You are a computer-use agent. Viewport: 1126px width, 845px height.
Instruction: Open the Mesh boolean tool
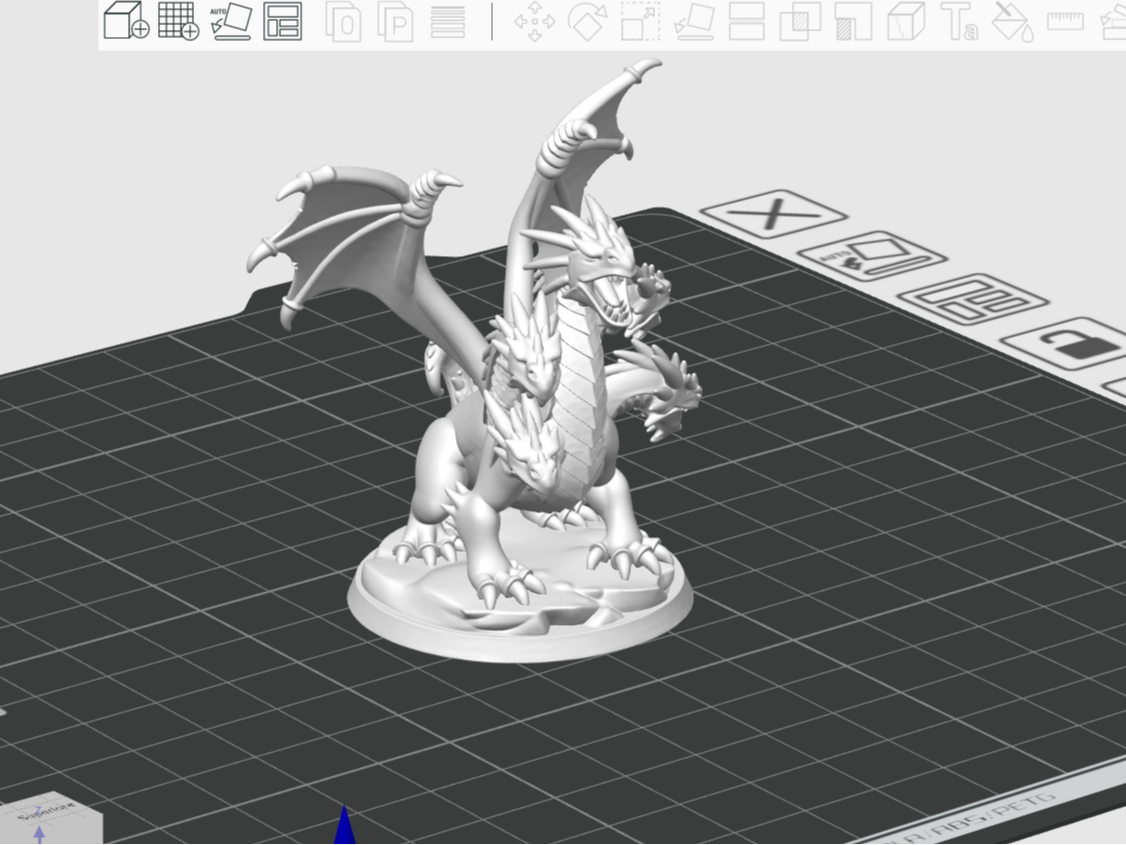[800, 22]
